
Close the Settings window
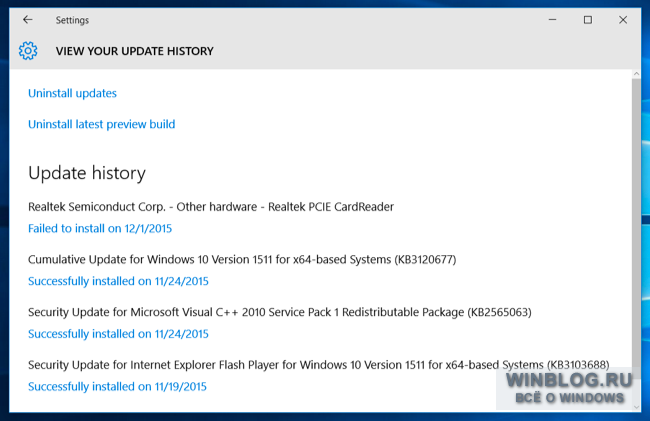coord(623,19)
